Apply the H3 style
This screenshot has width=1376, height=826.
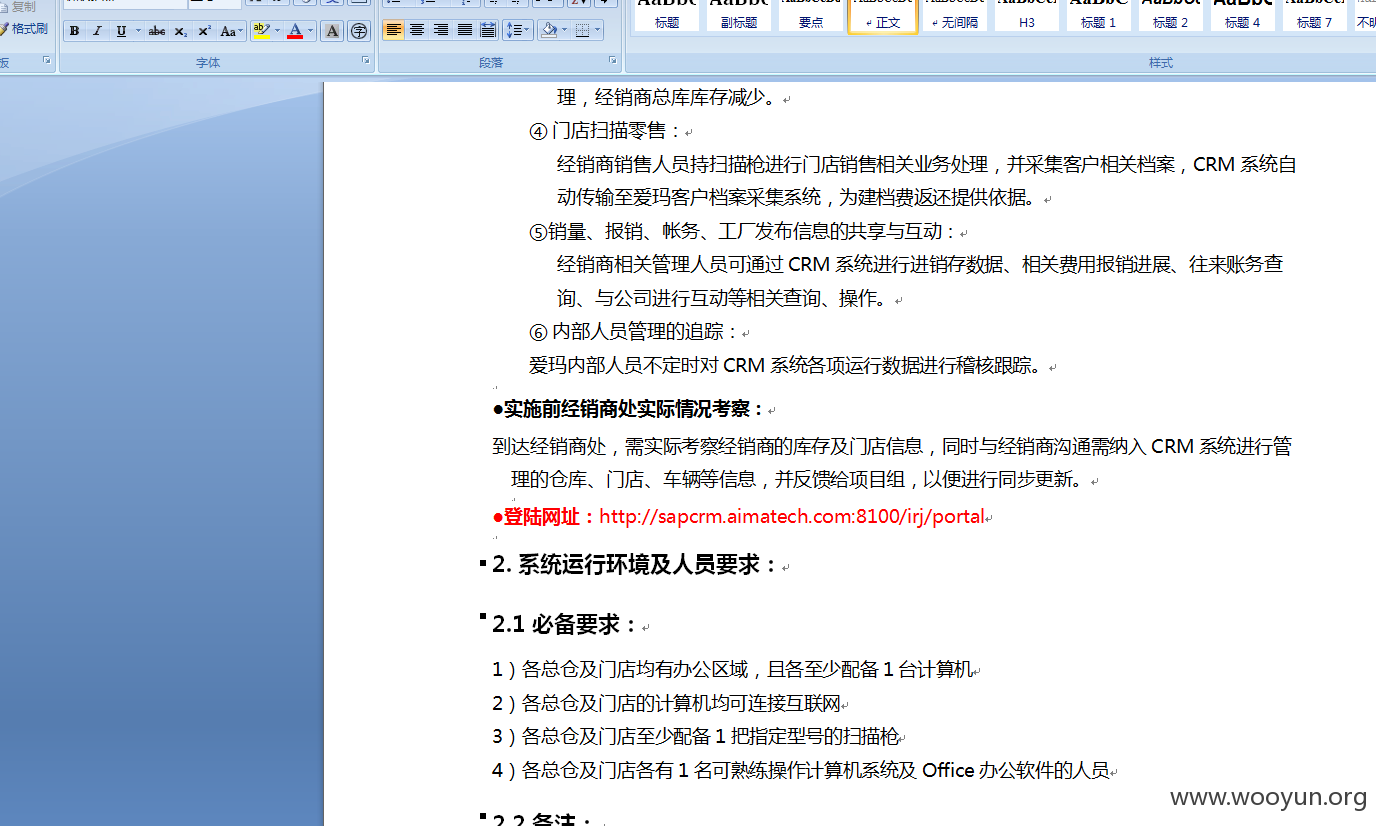click(1027, 15)
